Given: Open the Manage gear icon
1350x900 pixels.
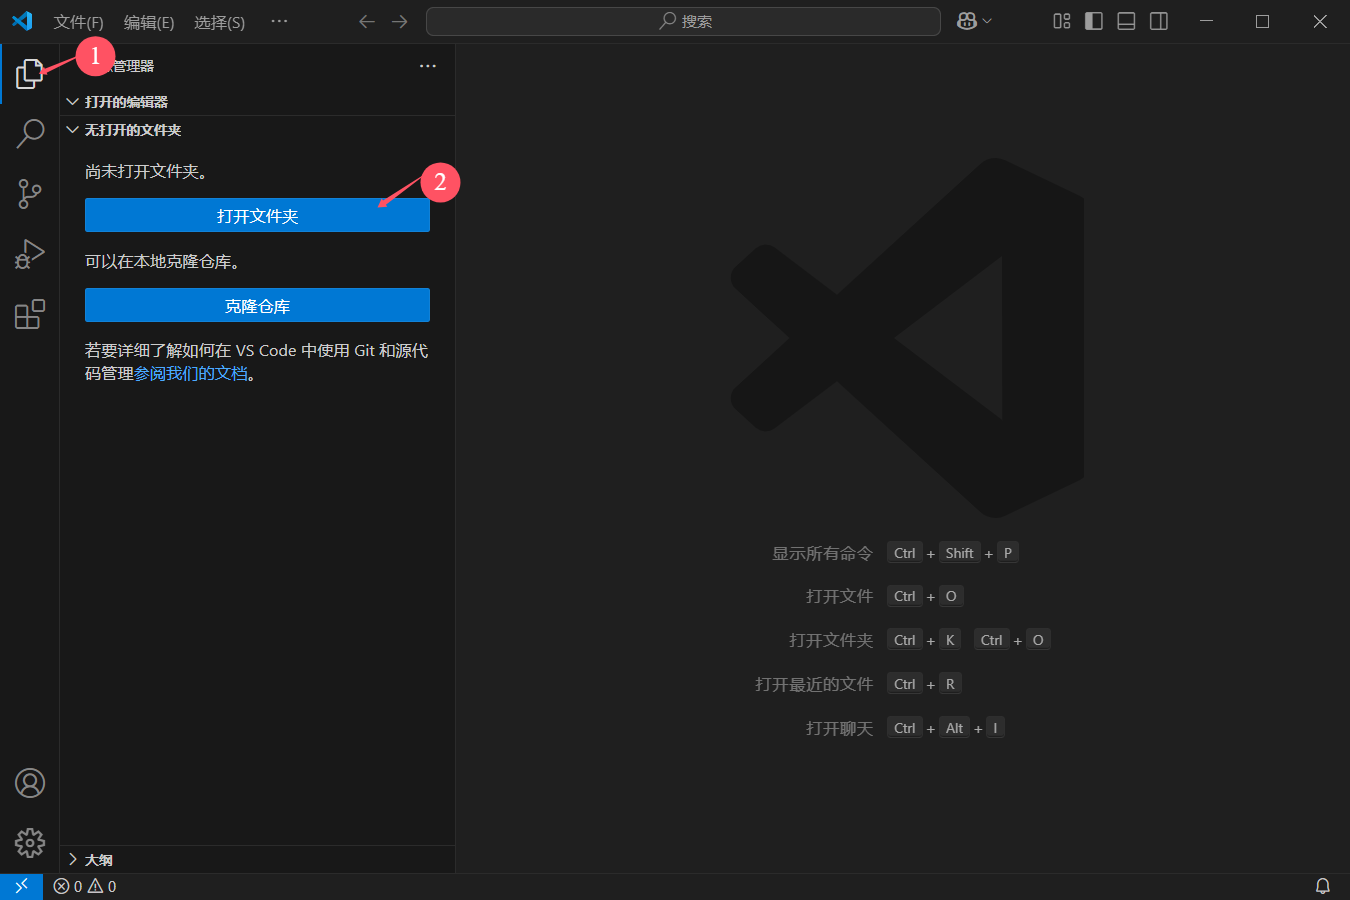Looking at the screenshot, I should click(x=30, y=843).
